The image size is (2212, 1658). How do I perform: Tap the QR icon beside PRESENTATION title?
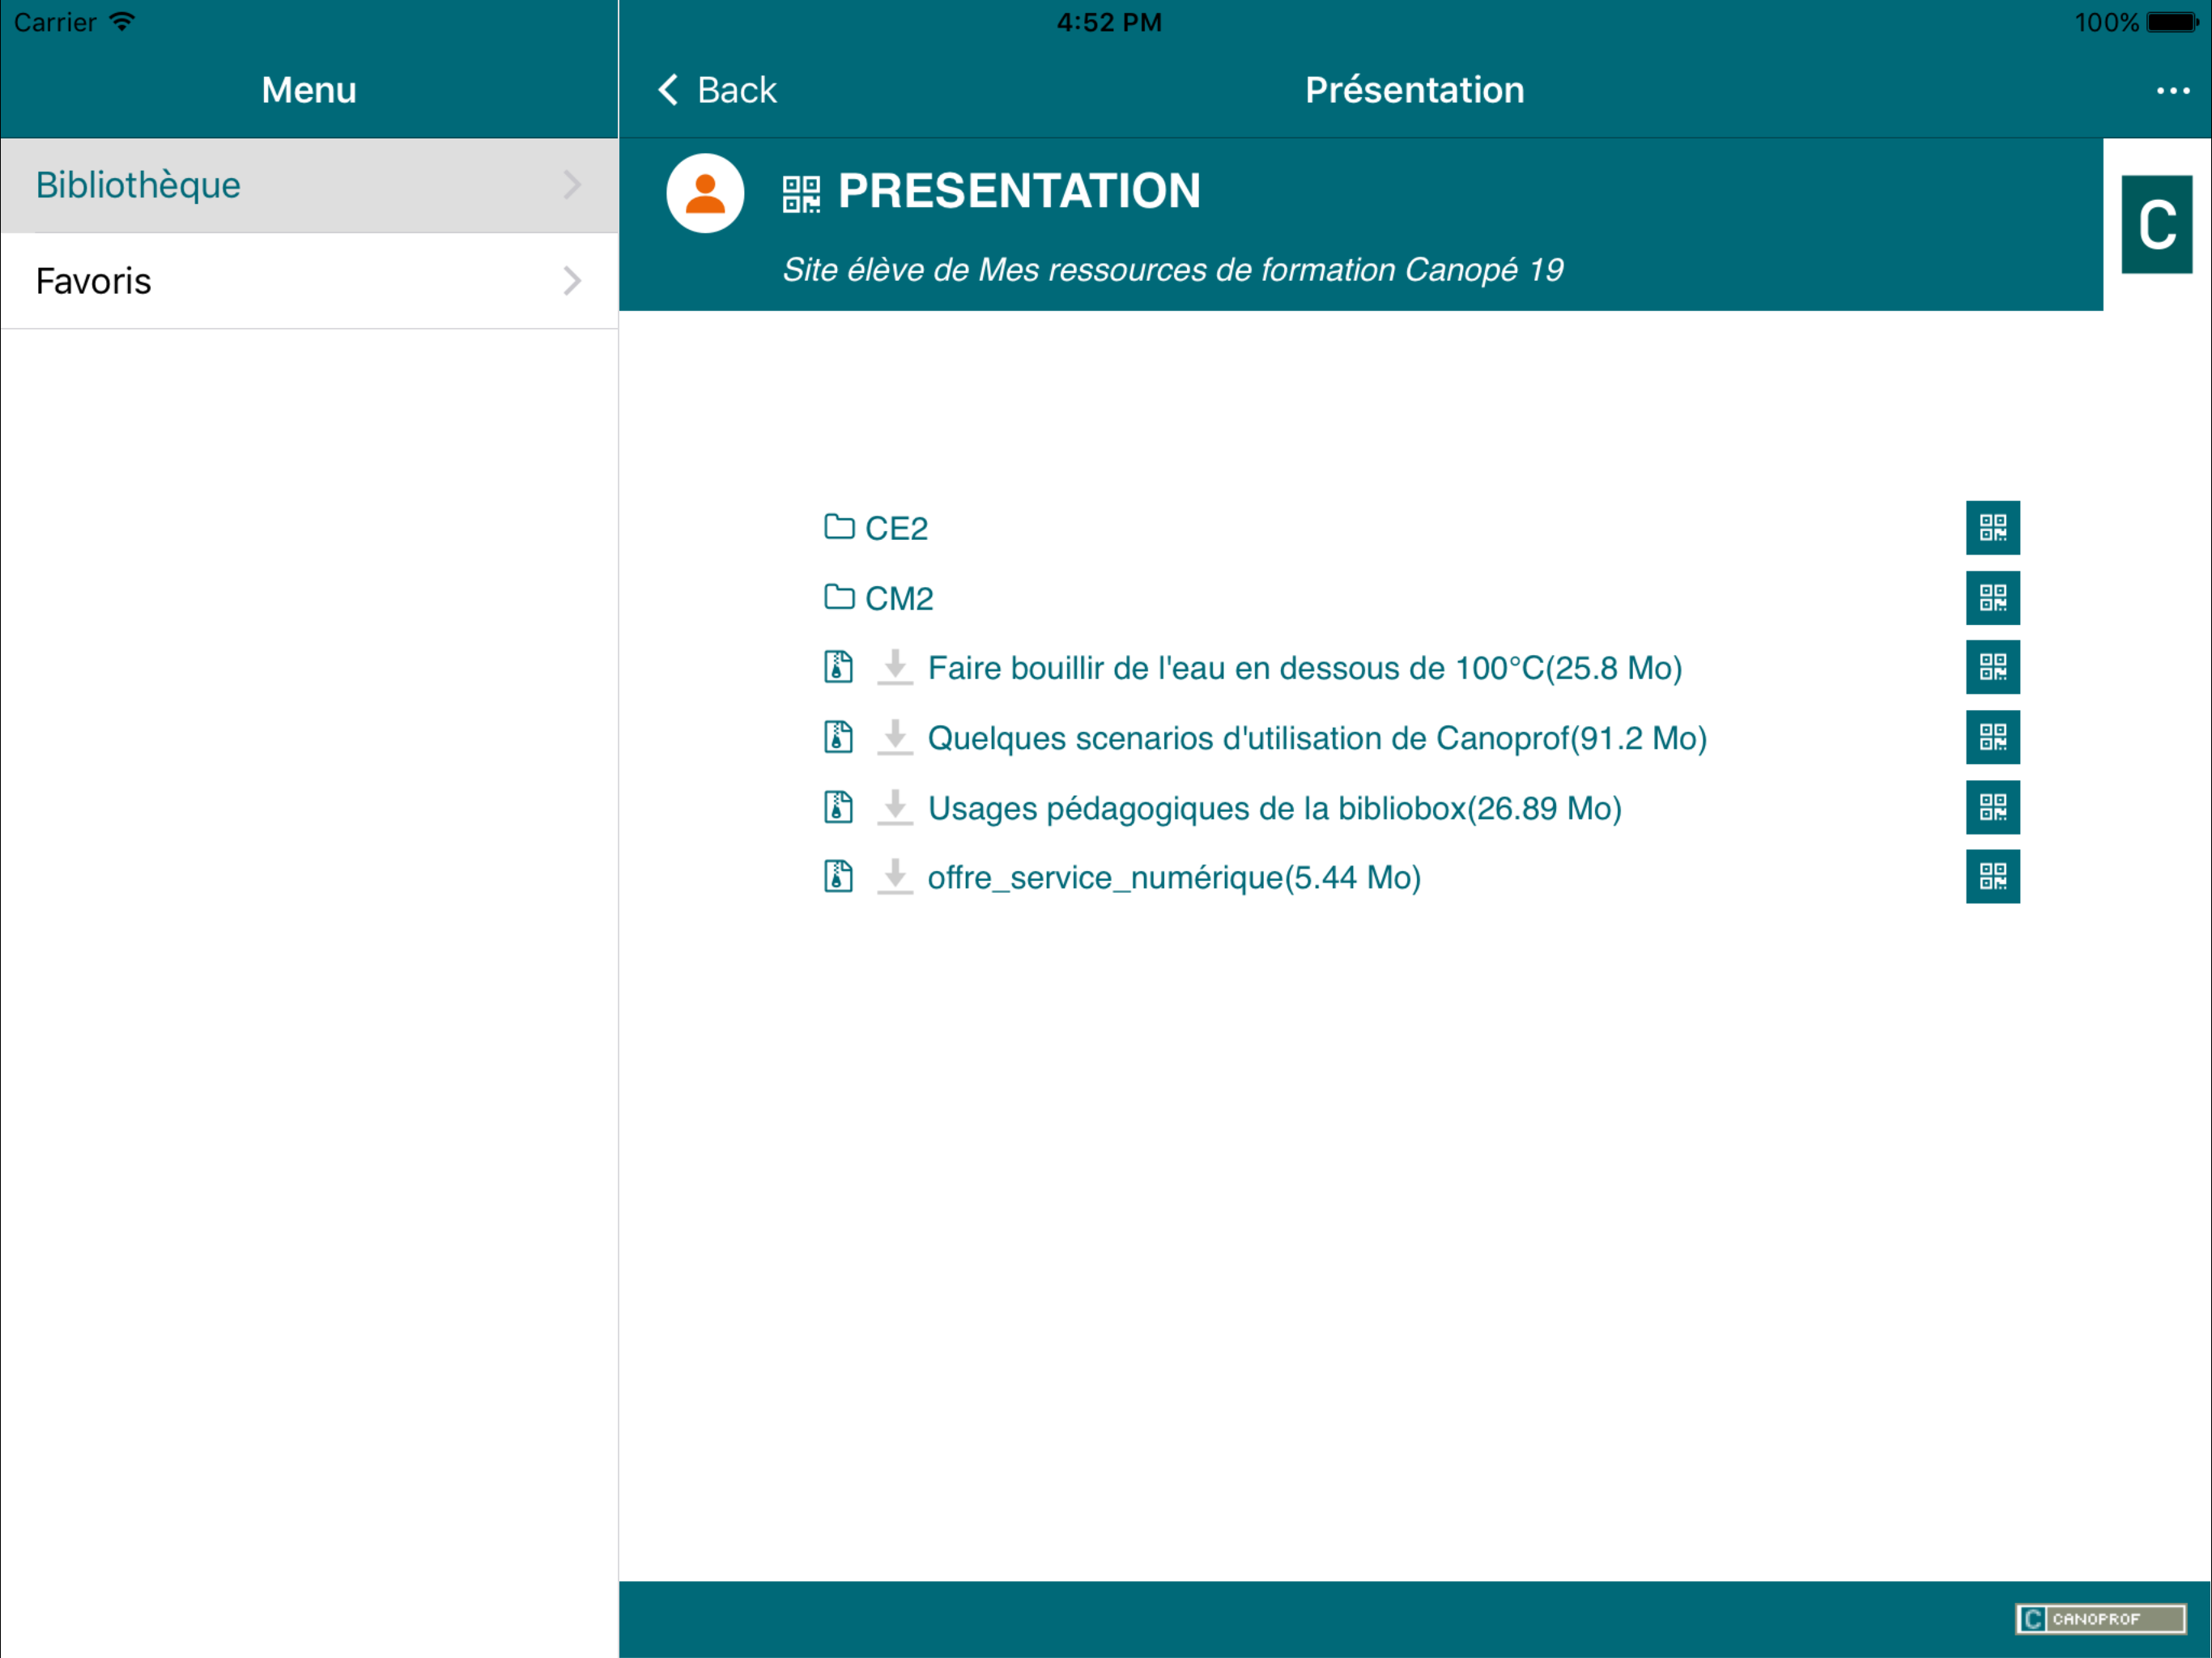801,194
